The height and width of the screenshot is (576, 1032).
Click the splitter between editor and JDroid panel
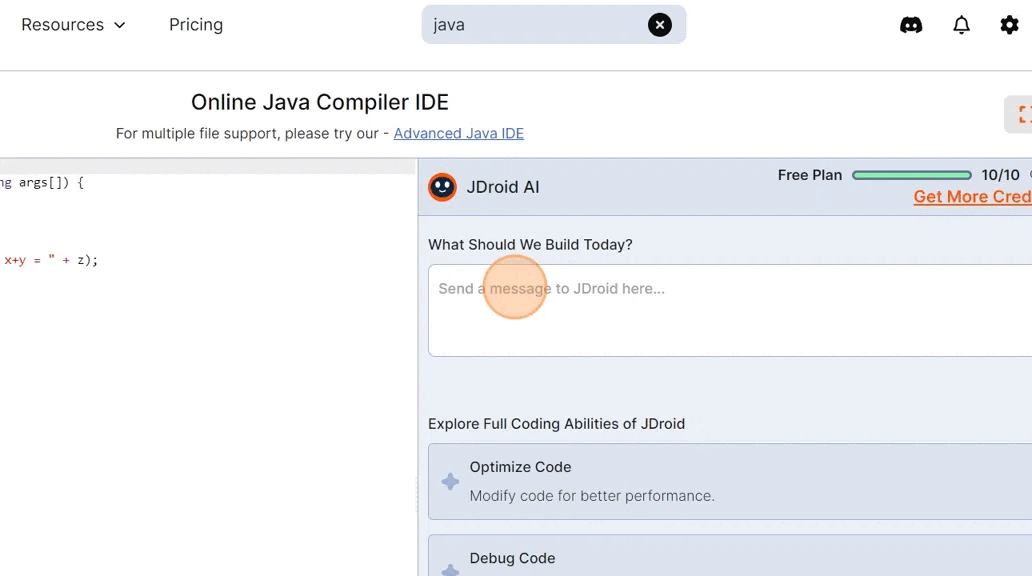coord(418,490)
